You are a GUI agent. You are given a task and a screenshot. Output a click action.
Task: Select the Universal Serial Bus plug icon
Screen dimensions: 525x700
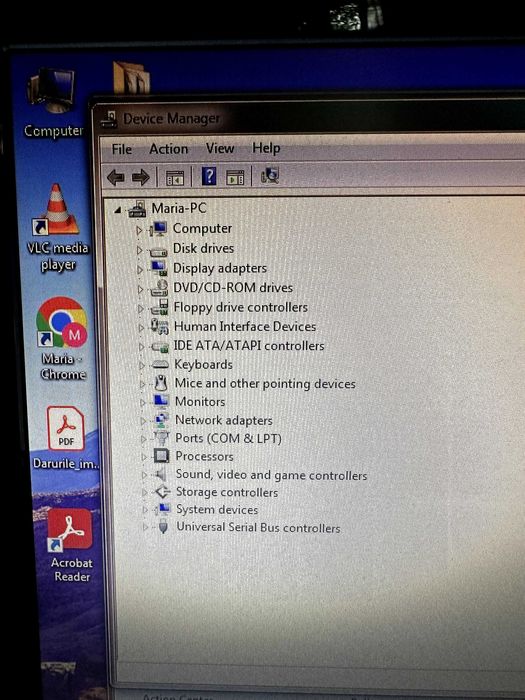[x=163, y=527]
